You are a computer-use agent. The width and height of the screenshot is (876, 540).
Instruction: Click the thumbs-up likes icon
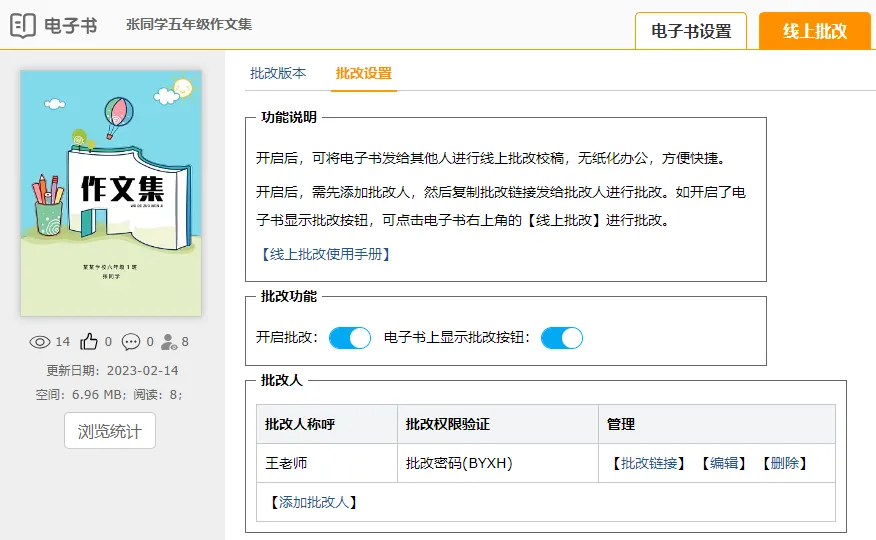click(x=89, y=342)
